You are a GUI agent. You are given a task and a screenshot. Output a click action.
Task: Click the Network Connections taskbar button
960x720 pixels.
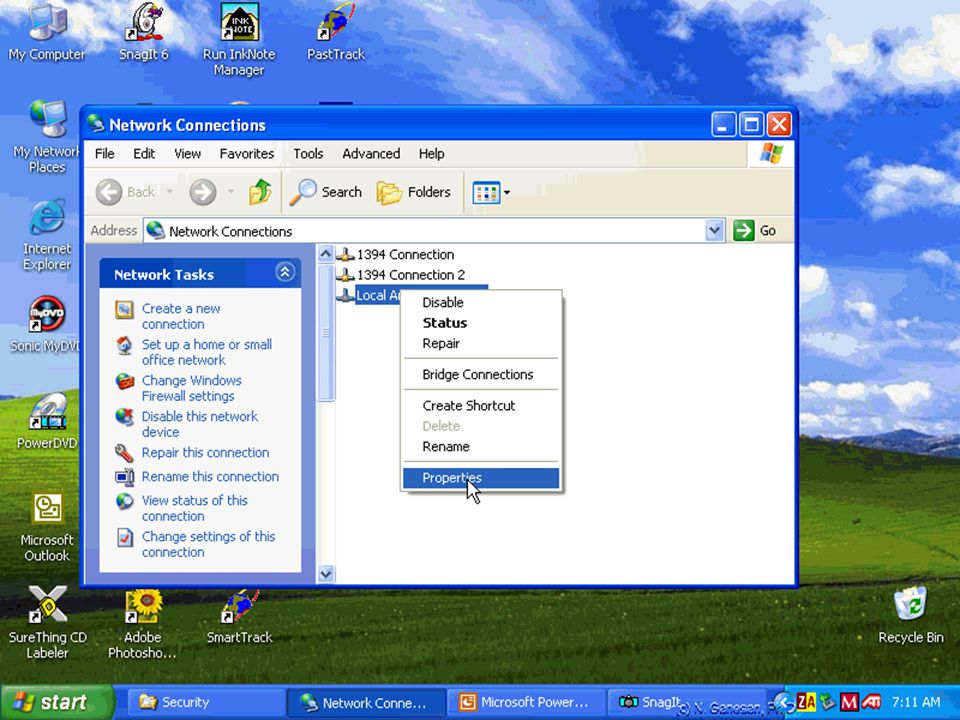coord(366,702)
